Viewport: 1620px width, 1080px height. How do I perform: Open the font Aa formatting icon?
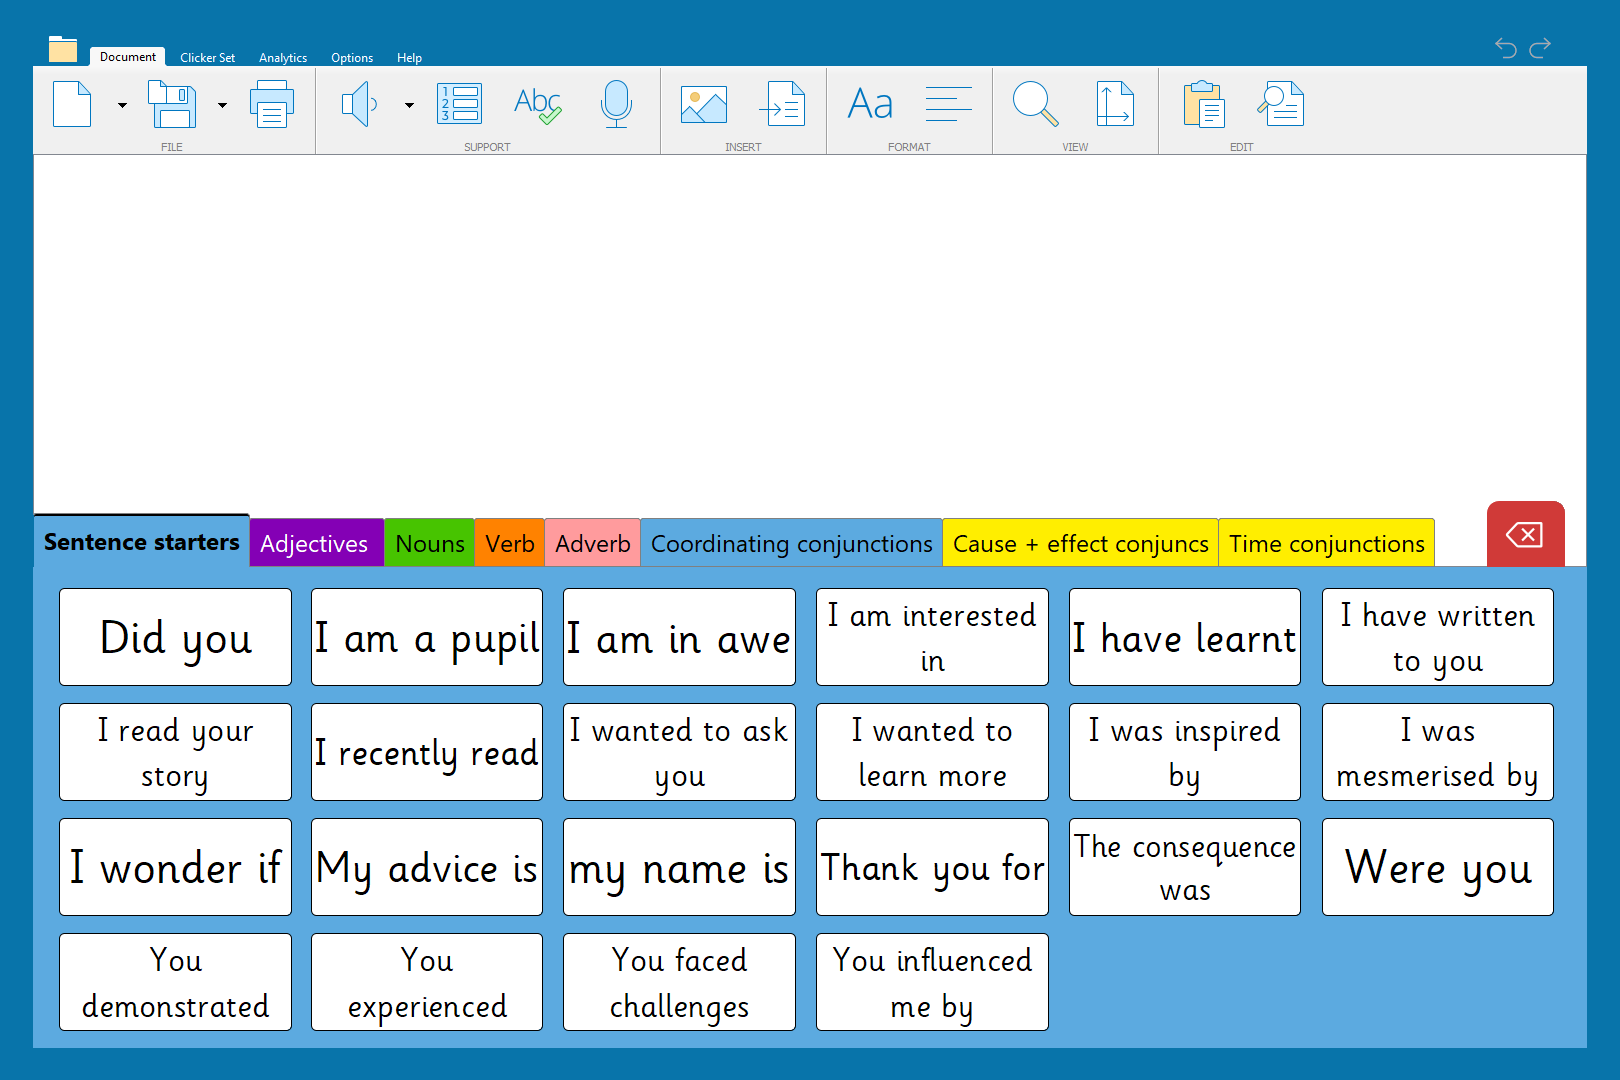click(870, 104)
